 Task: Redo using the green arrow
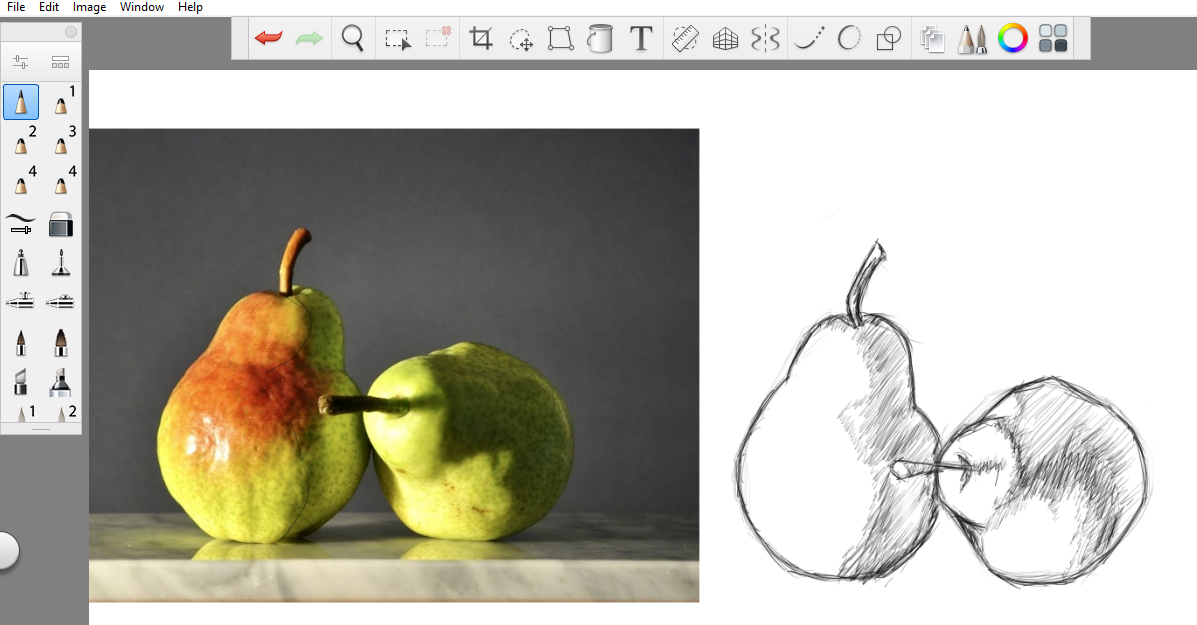[309, 37]
